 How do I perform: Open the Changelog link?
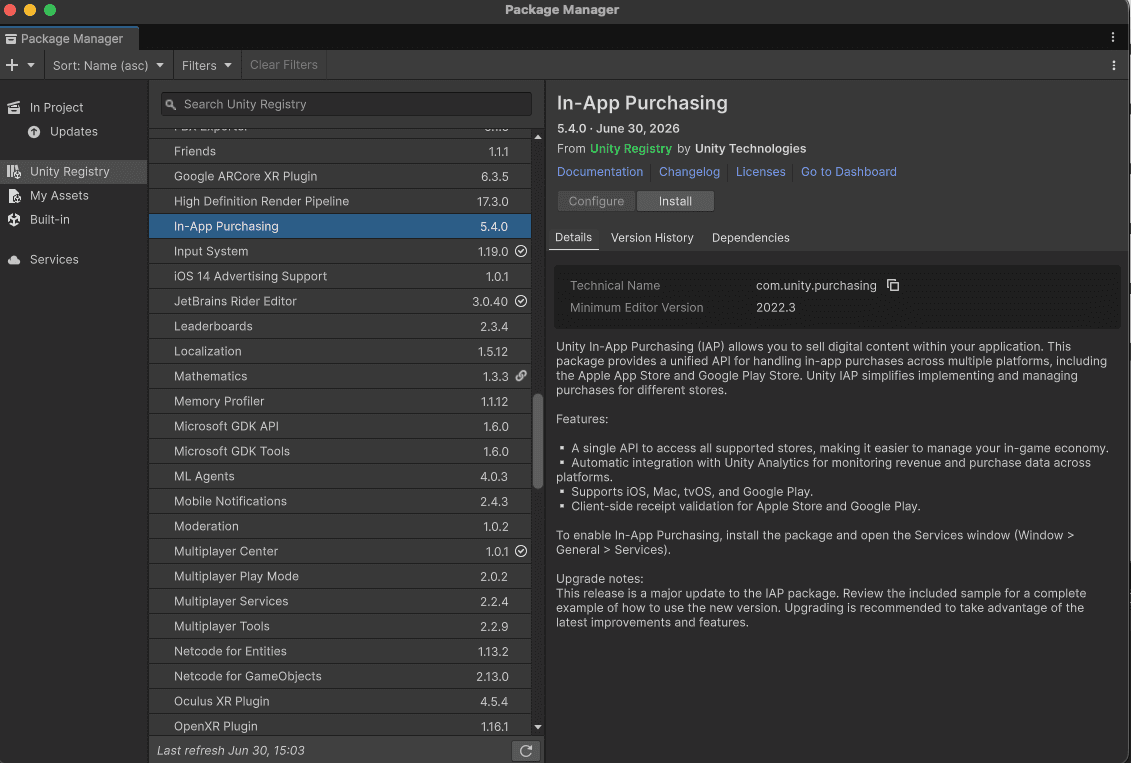point(689,172)
